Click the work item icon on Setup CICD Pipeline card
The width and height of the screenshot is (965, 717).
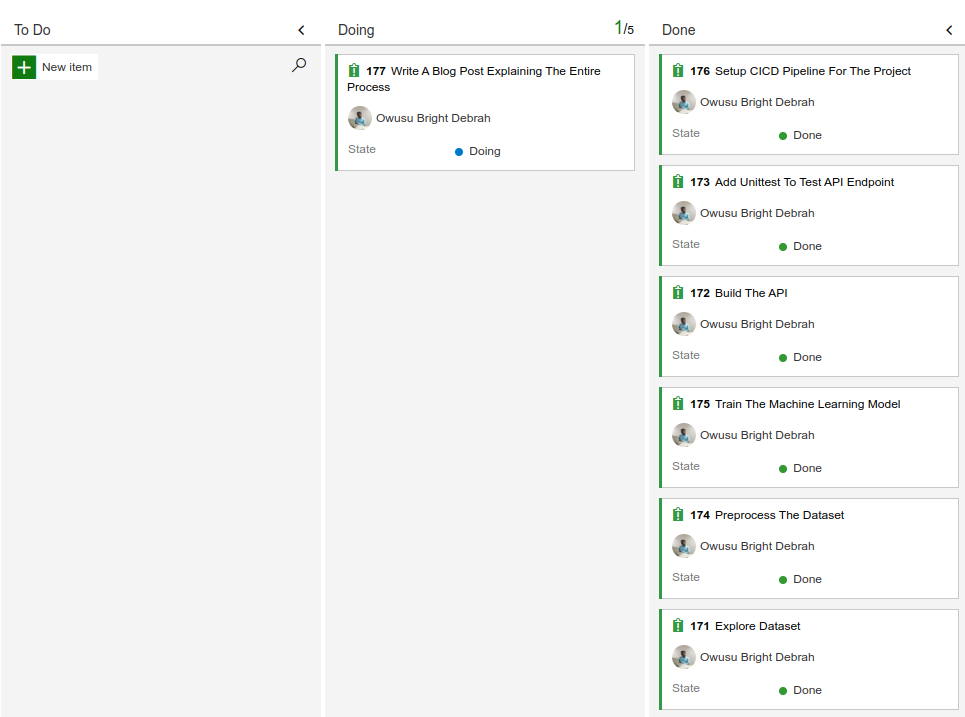click(679, 71)
